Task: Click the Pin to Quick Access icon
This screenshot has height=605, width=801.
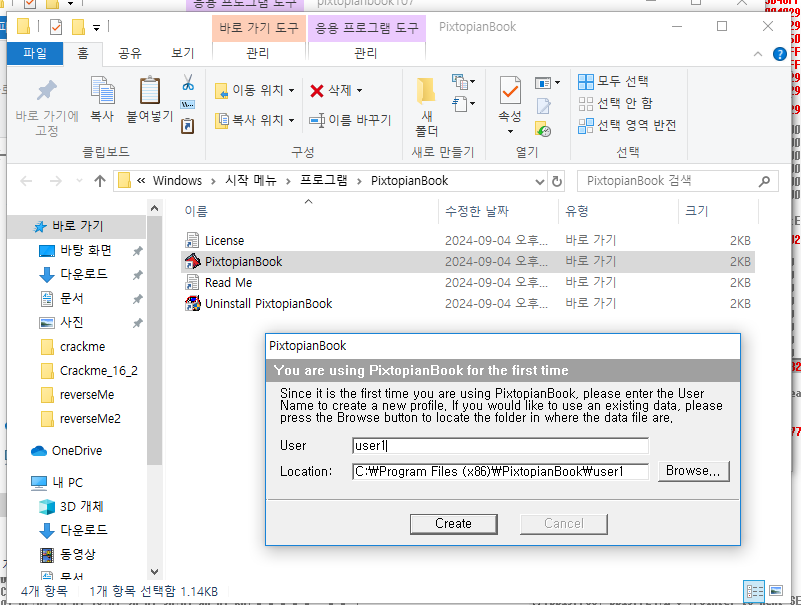Action: click(46, 91)
